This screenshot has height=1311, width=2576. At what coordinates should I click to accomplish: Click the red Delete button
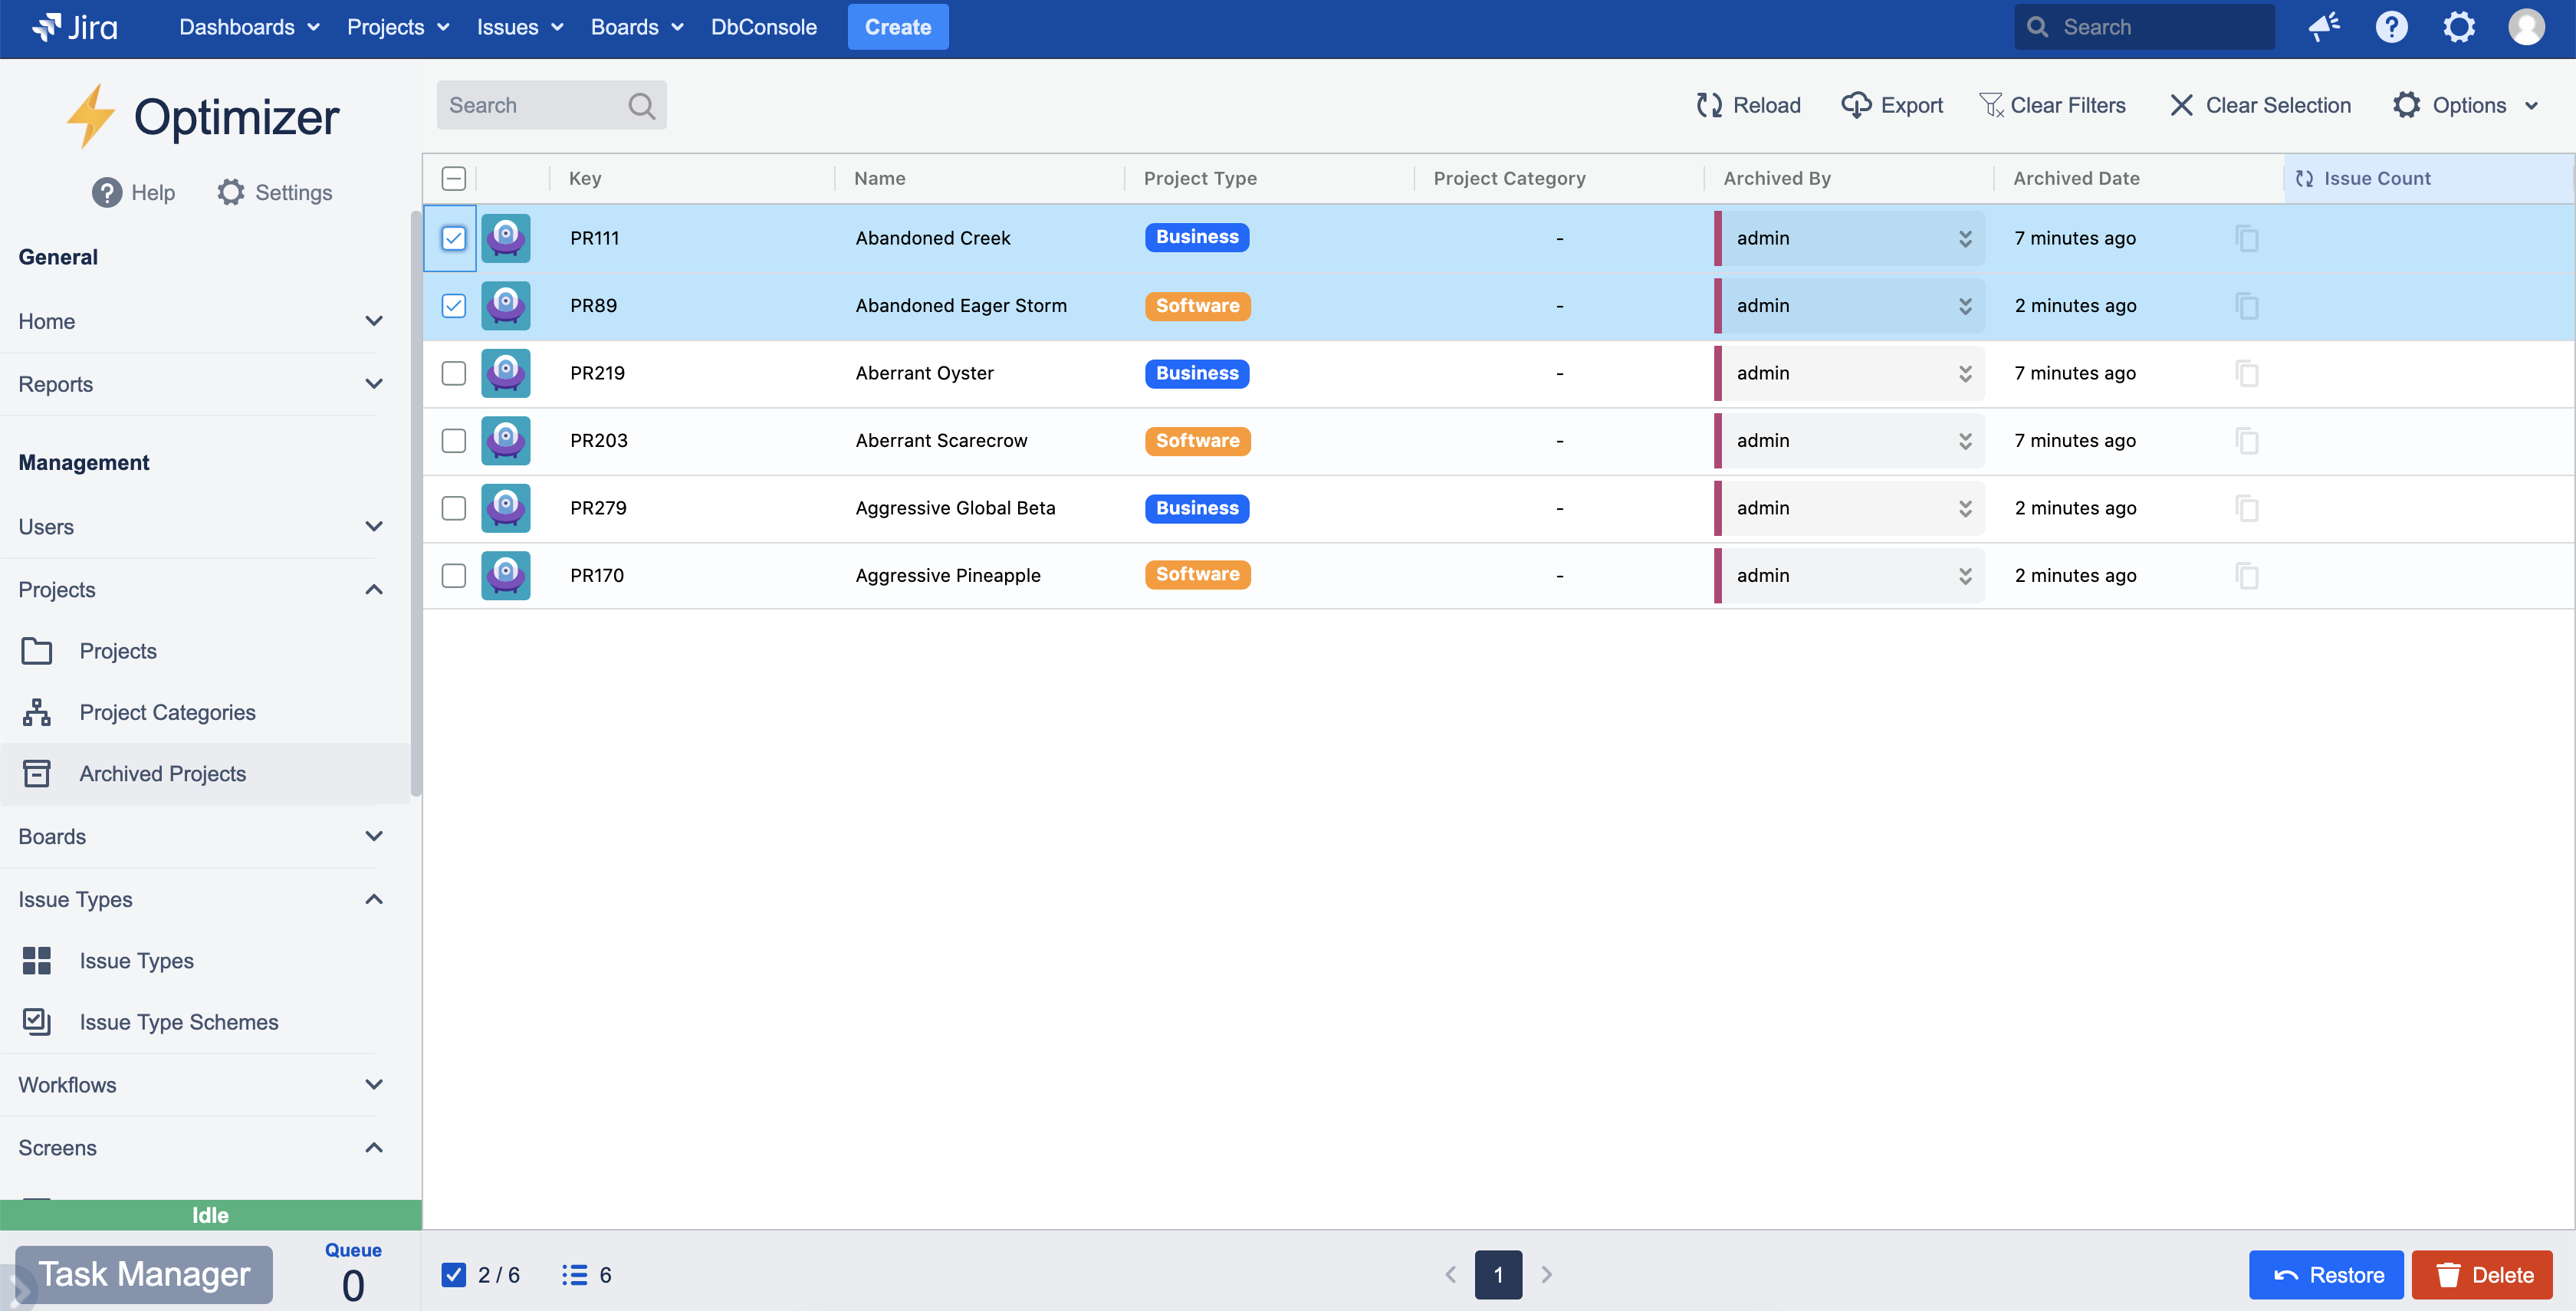pyautogui.click(x=2482, y=1274)
